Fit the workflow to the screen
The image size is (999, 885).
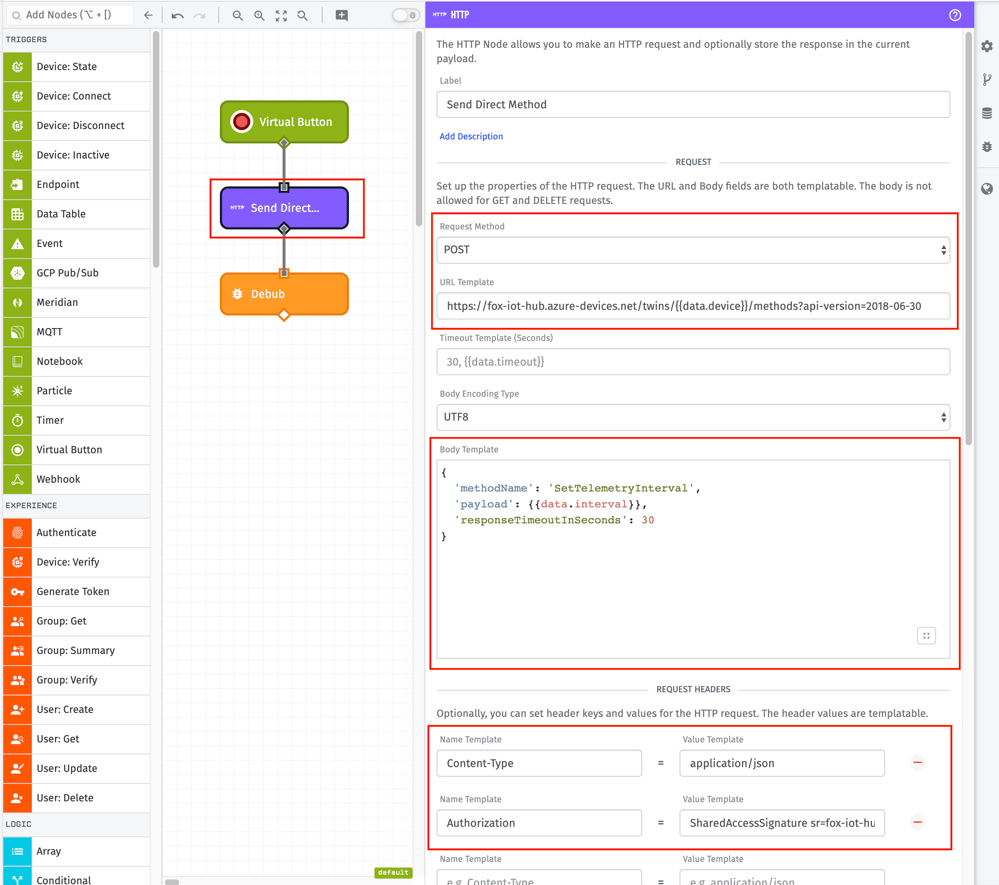(x=281, y=16)
